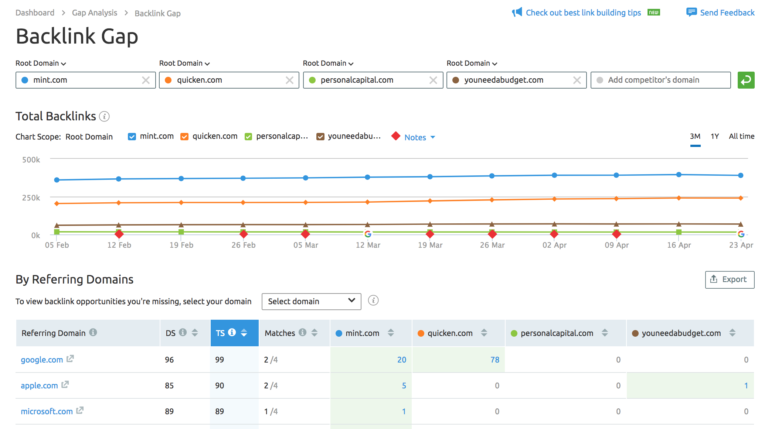Open Root Domain dropdown above personalcapital.com
768x429 pixels.
328,63
